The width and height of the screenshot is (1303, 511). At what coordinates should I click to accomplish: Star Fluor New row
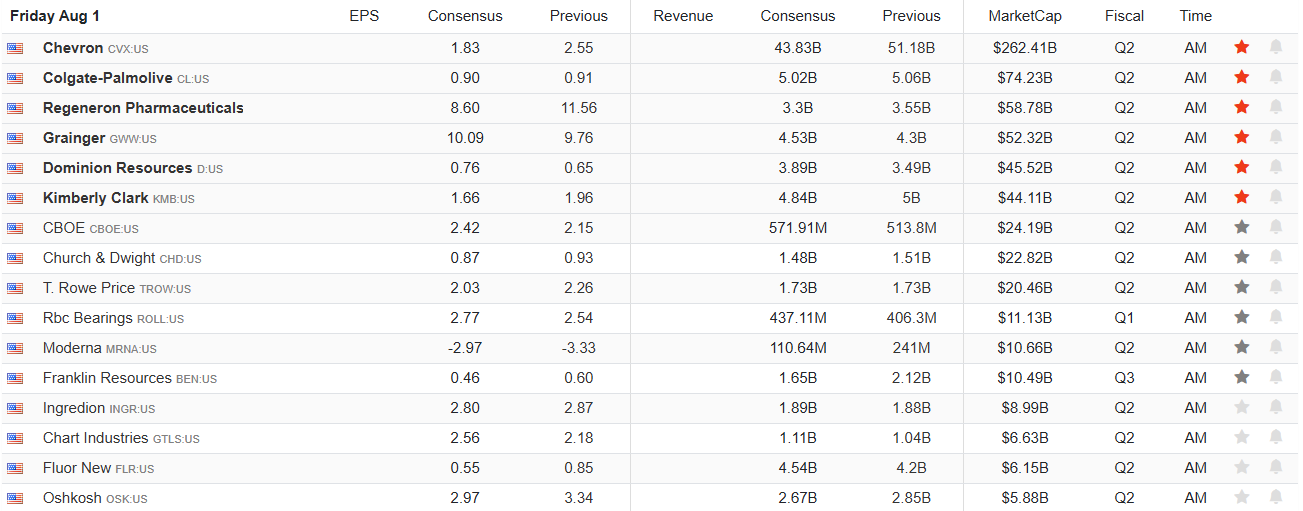point(1242,467)
